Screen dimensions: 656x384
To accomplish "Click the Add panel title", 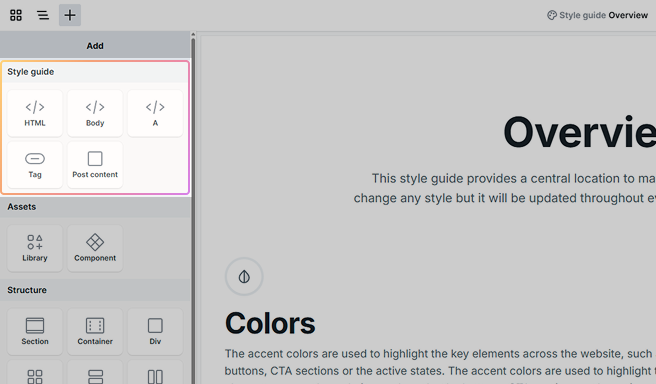I will [x=95, y=46].
